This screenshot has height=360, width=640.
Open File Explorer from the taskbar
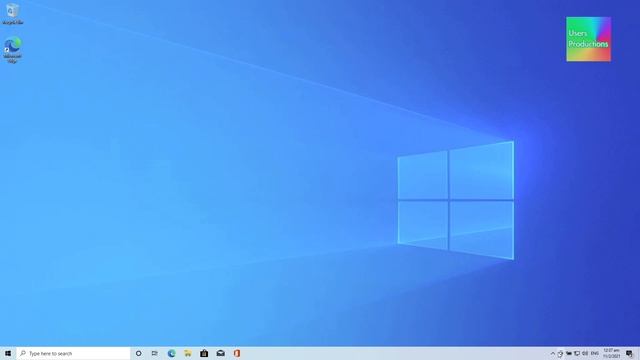188,353
